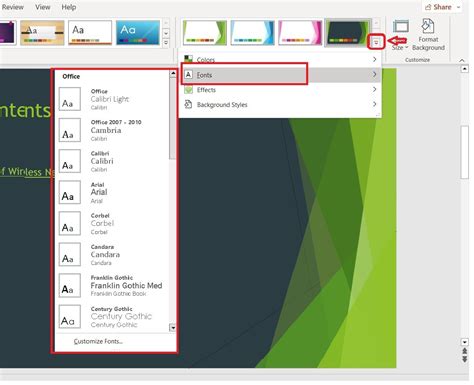Click the font list scroll-down arrow
Image resolution: width=474 pixels, height=385 pixels.
pos(173,328)
